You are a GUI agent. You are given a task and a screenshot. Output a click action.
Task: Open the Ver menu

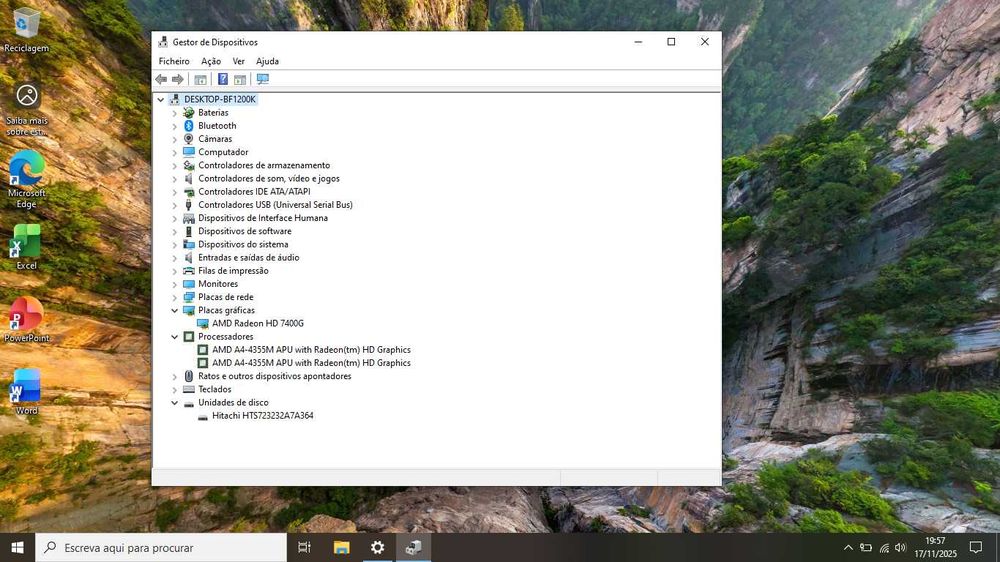[x=239, y=61]
